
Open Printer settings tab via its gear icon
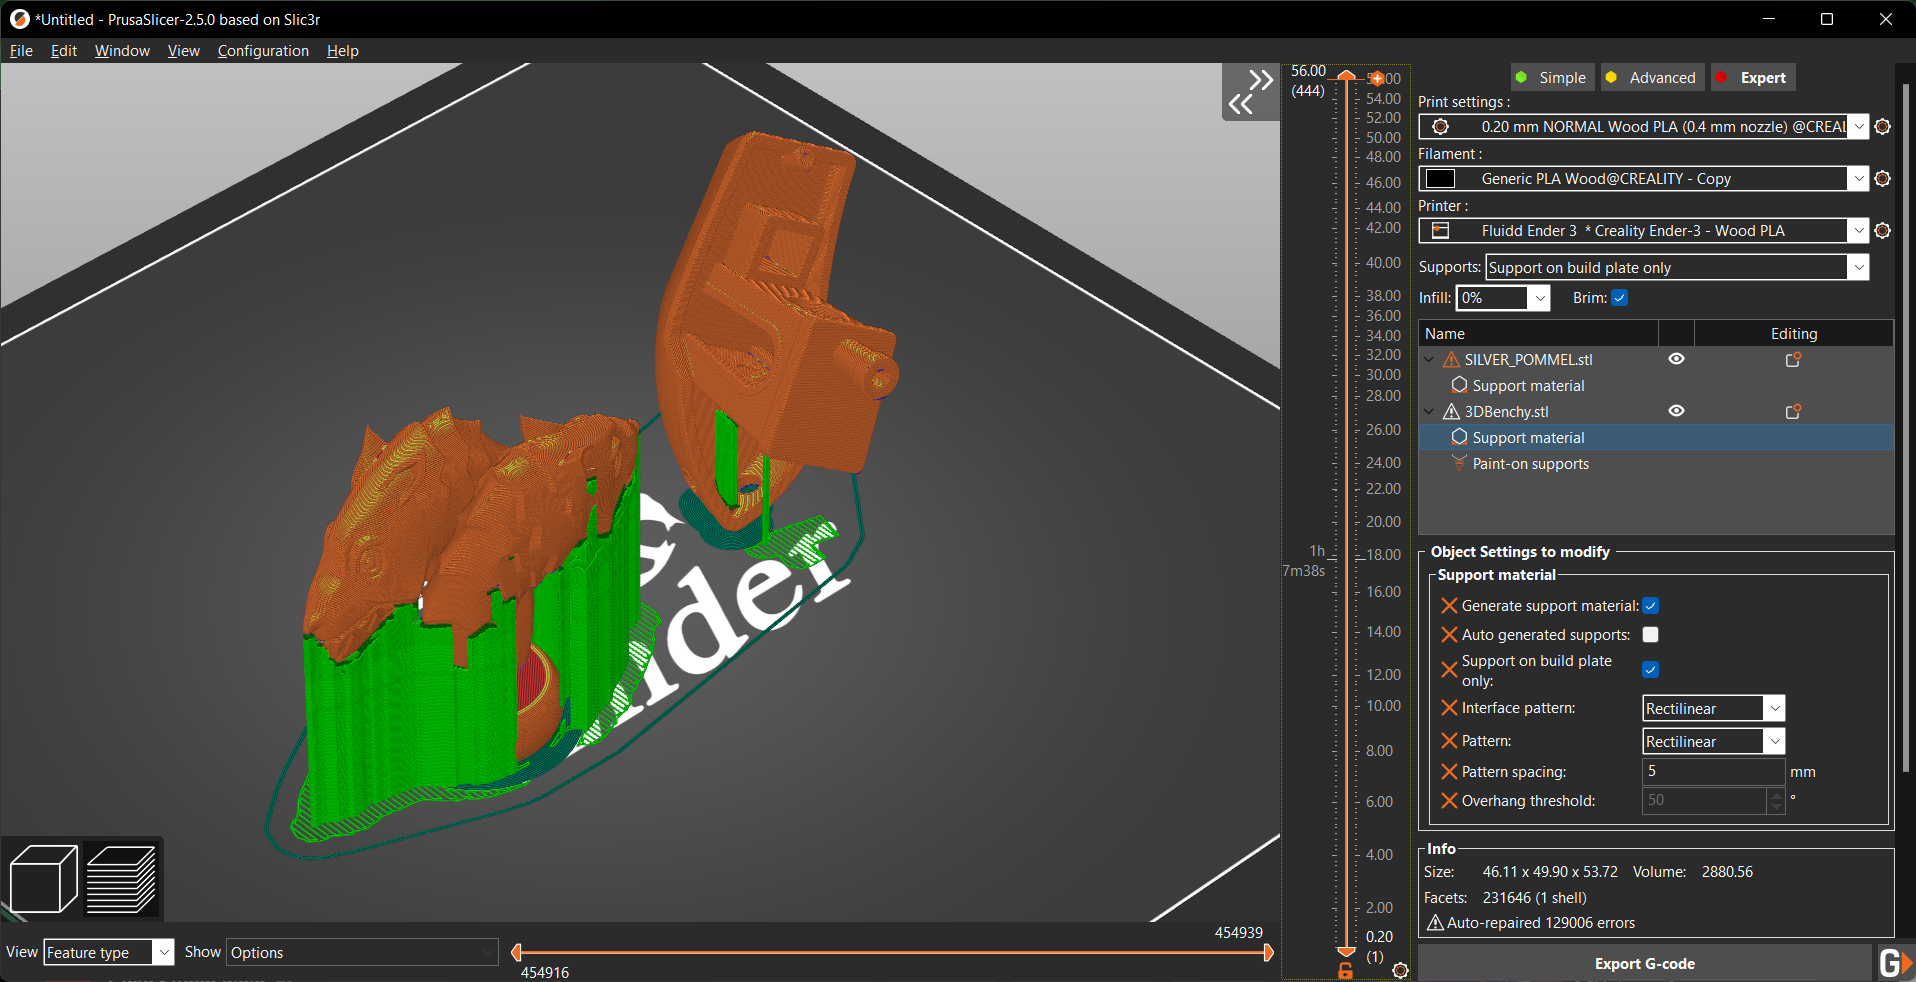click(x=1883, y=231)
